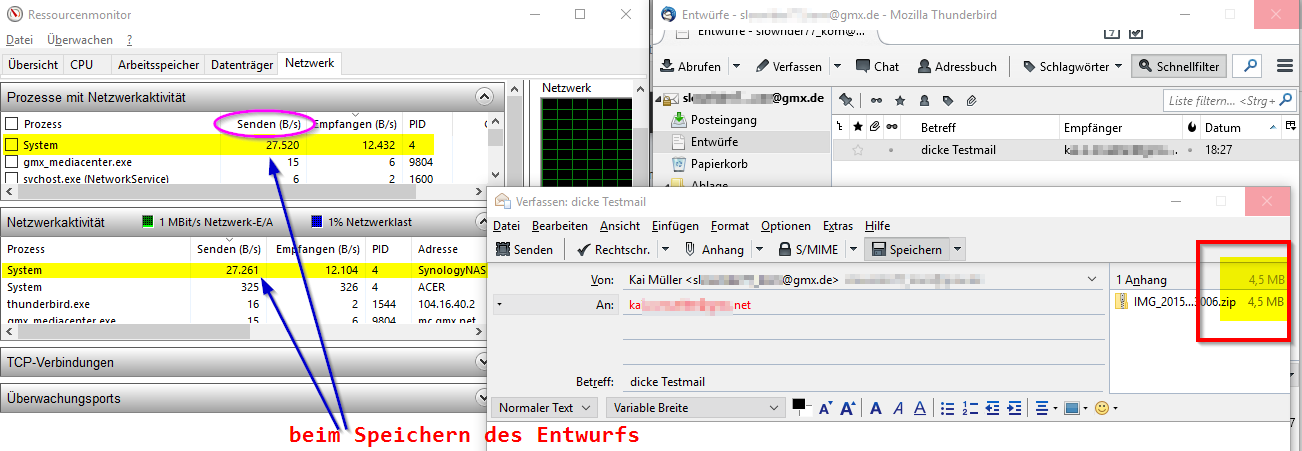Insert numbered list in compose
This screenshot has height=451, width=1302.
coord(970,408)
